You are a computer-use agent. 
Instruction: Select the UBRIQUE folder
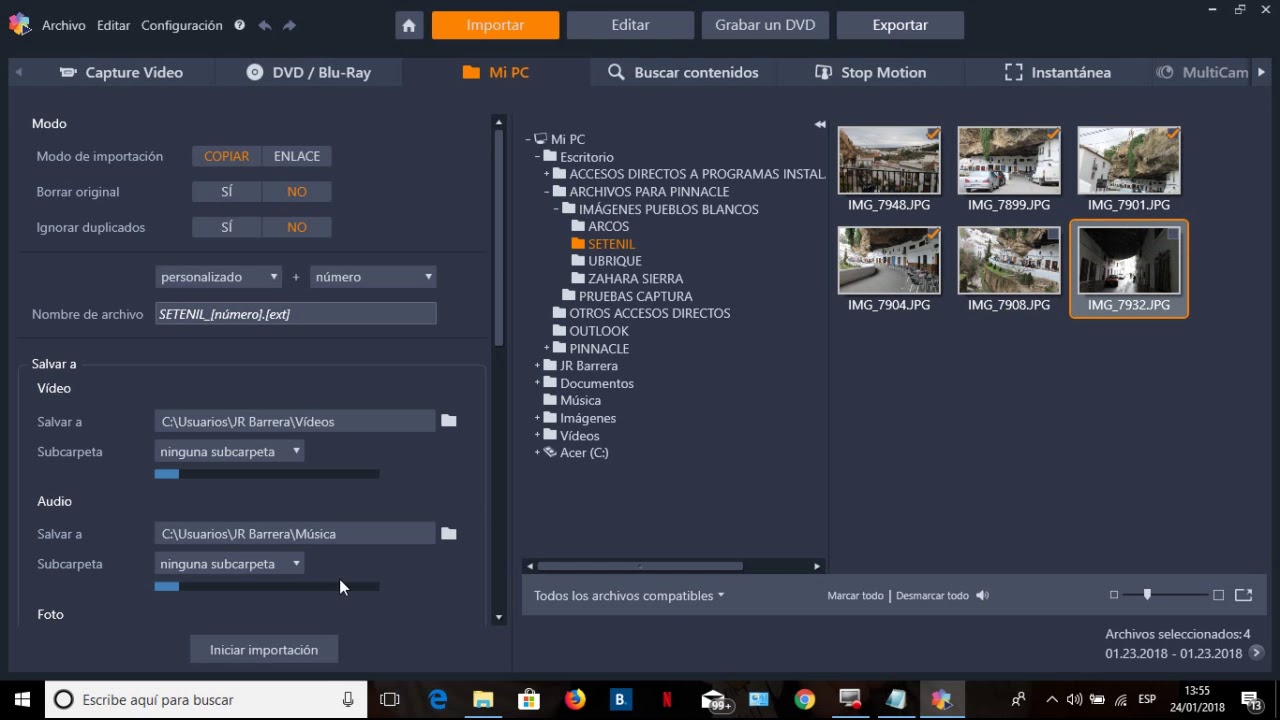pyautogui.click(x=615, y=261)
